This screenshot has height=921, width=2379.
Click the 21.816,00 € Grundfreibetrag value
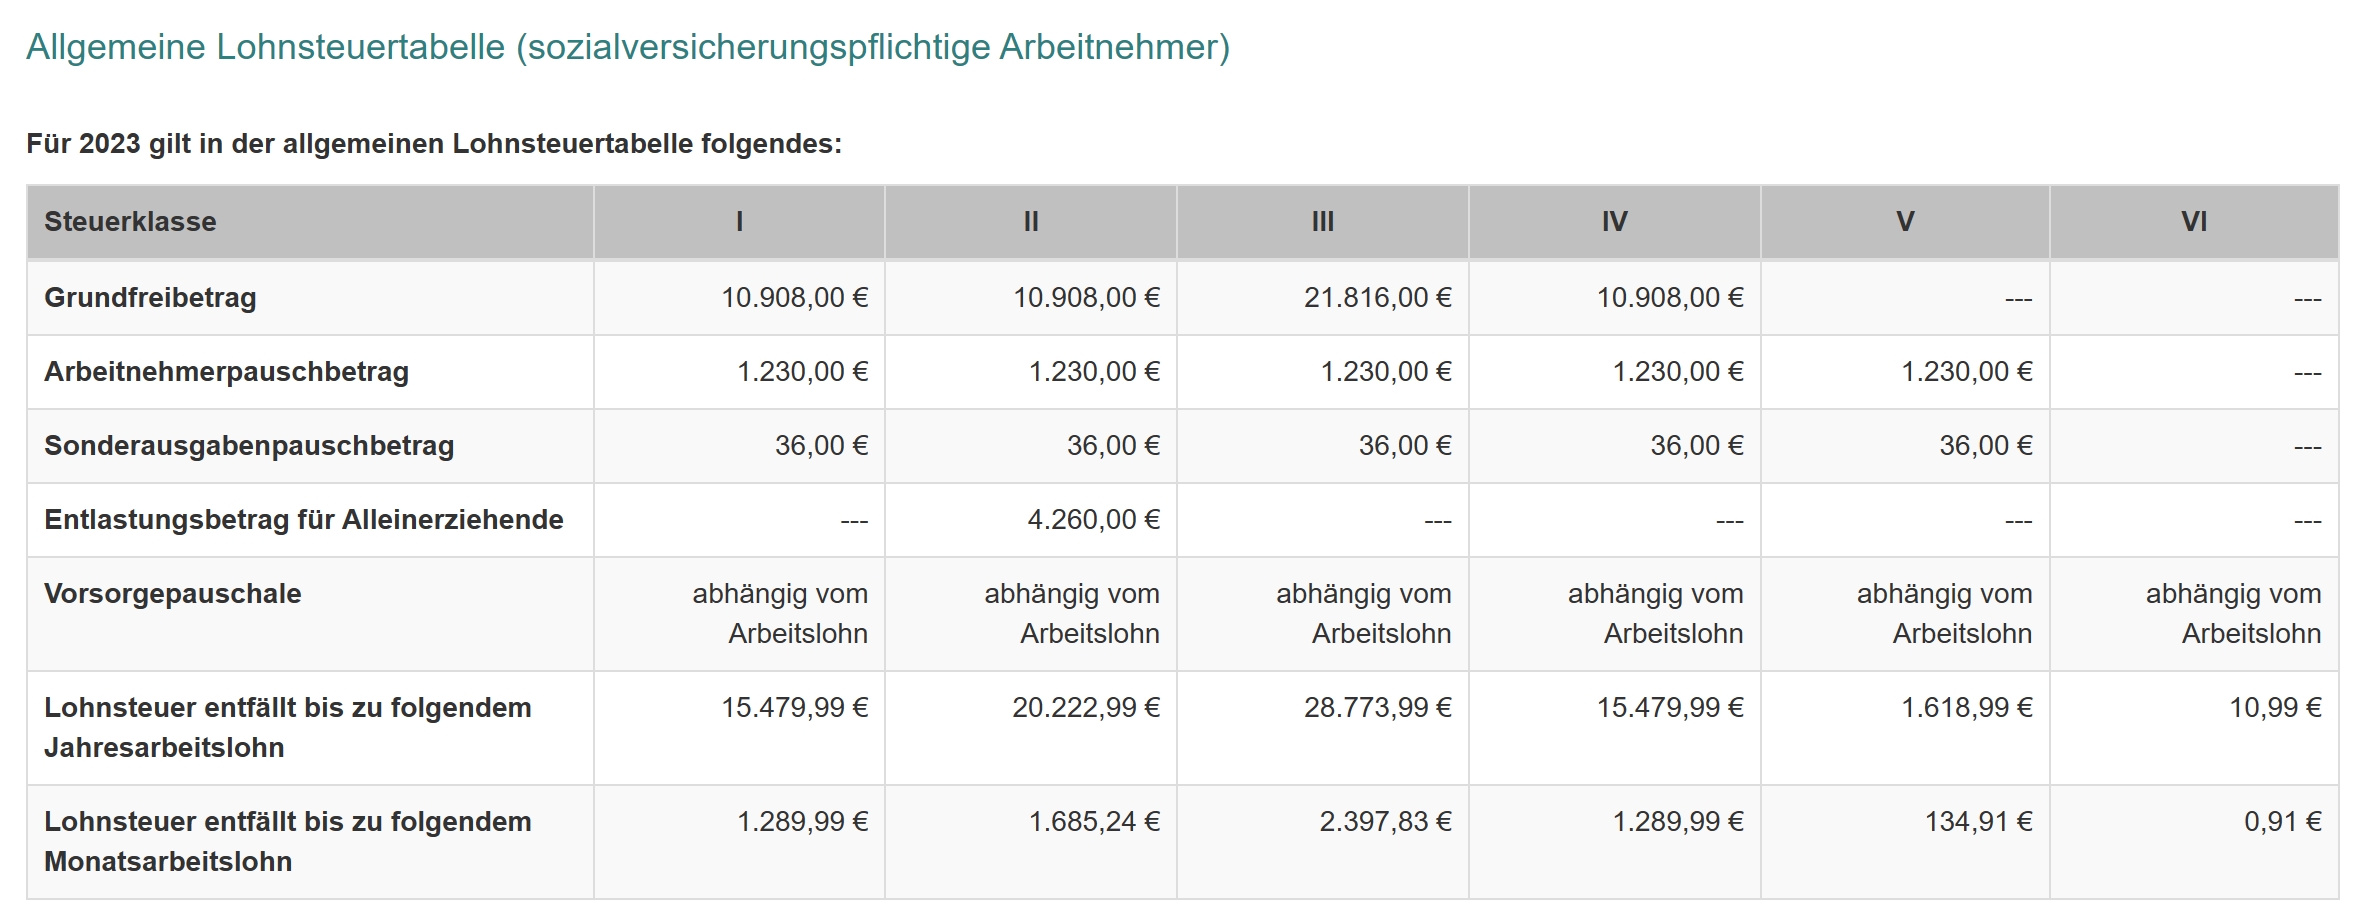pos(1377,297)
